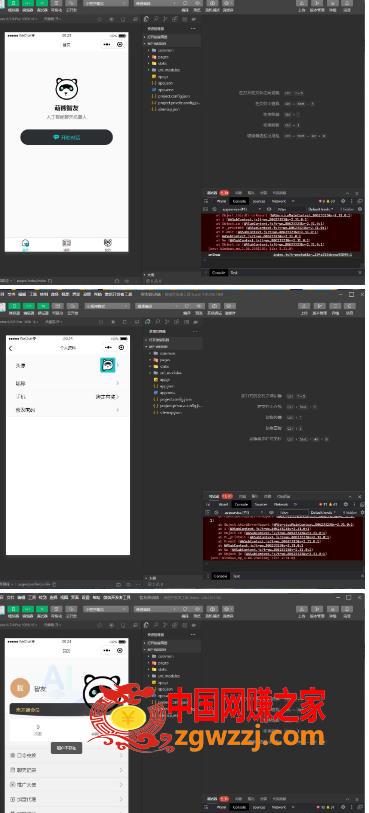Expand the pages folder in the first file tree

point(164,57)
